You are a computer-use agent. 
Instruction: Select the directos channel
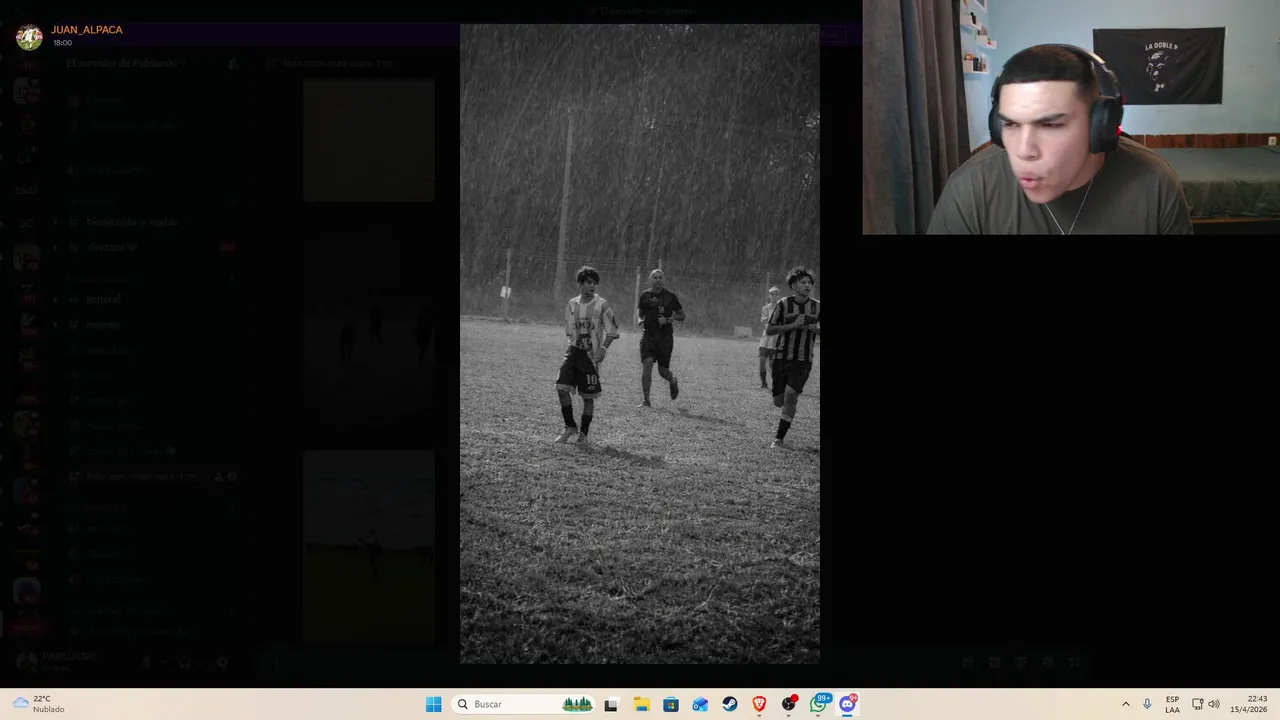pyautogui.click(x=152, y=247)
